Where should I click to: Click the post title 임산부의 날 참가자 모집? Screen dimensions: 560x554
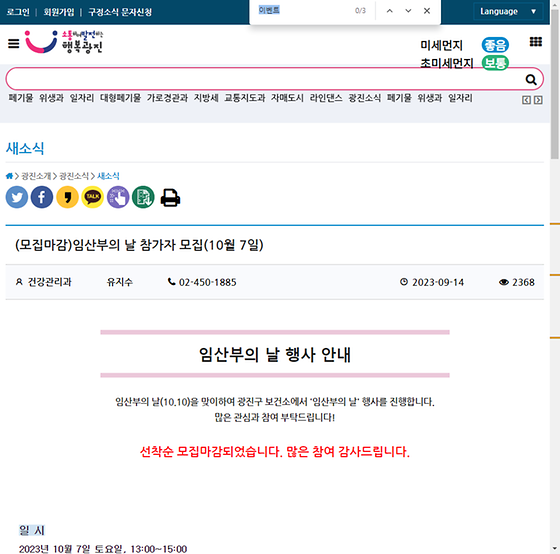(139, 245)
